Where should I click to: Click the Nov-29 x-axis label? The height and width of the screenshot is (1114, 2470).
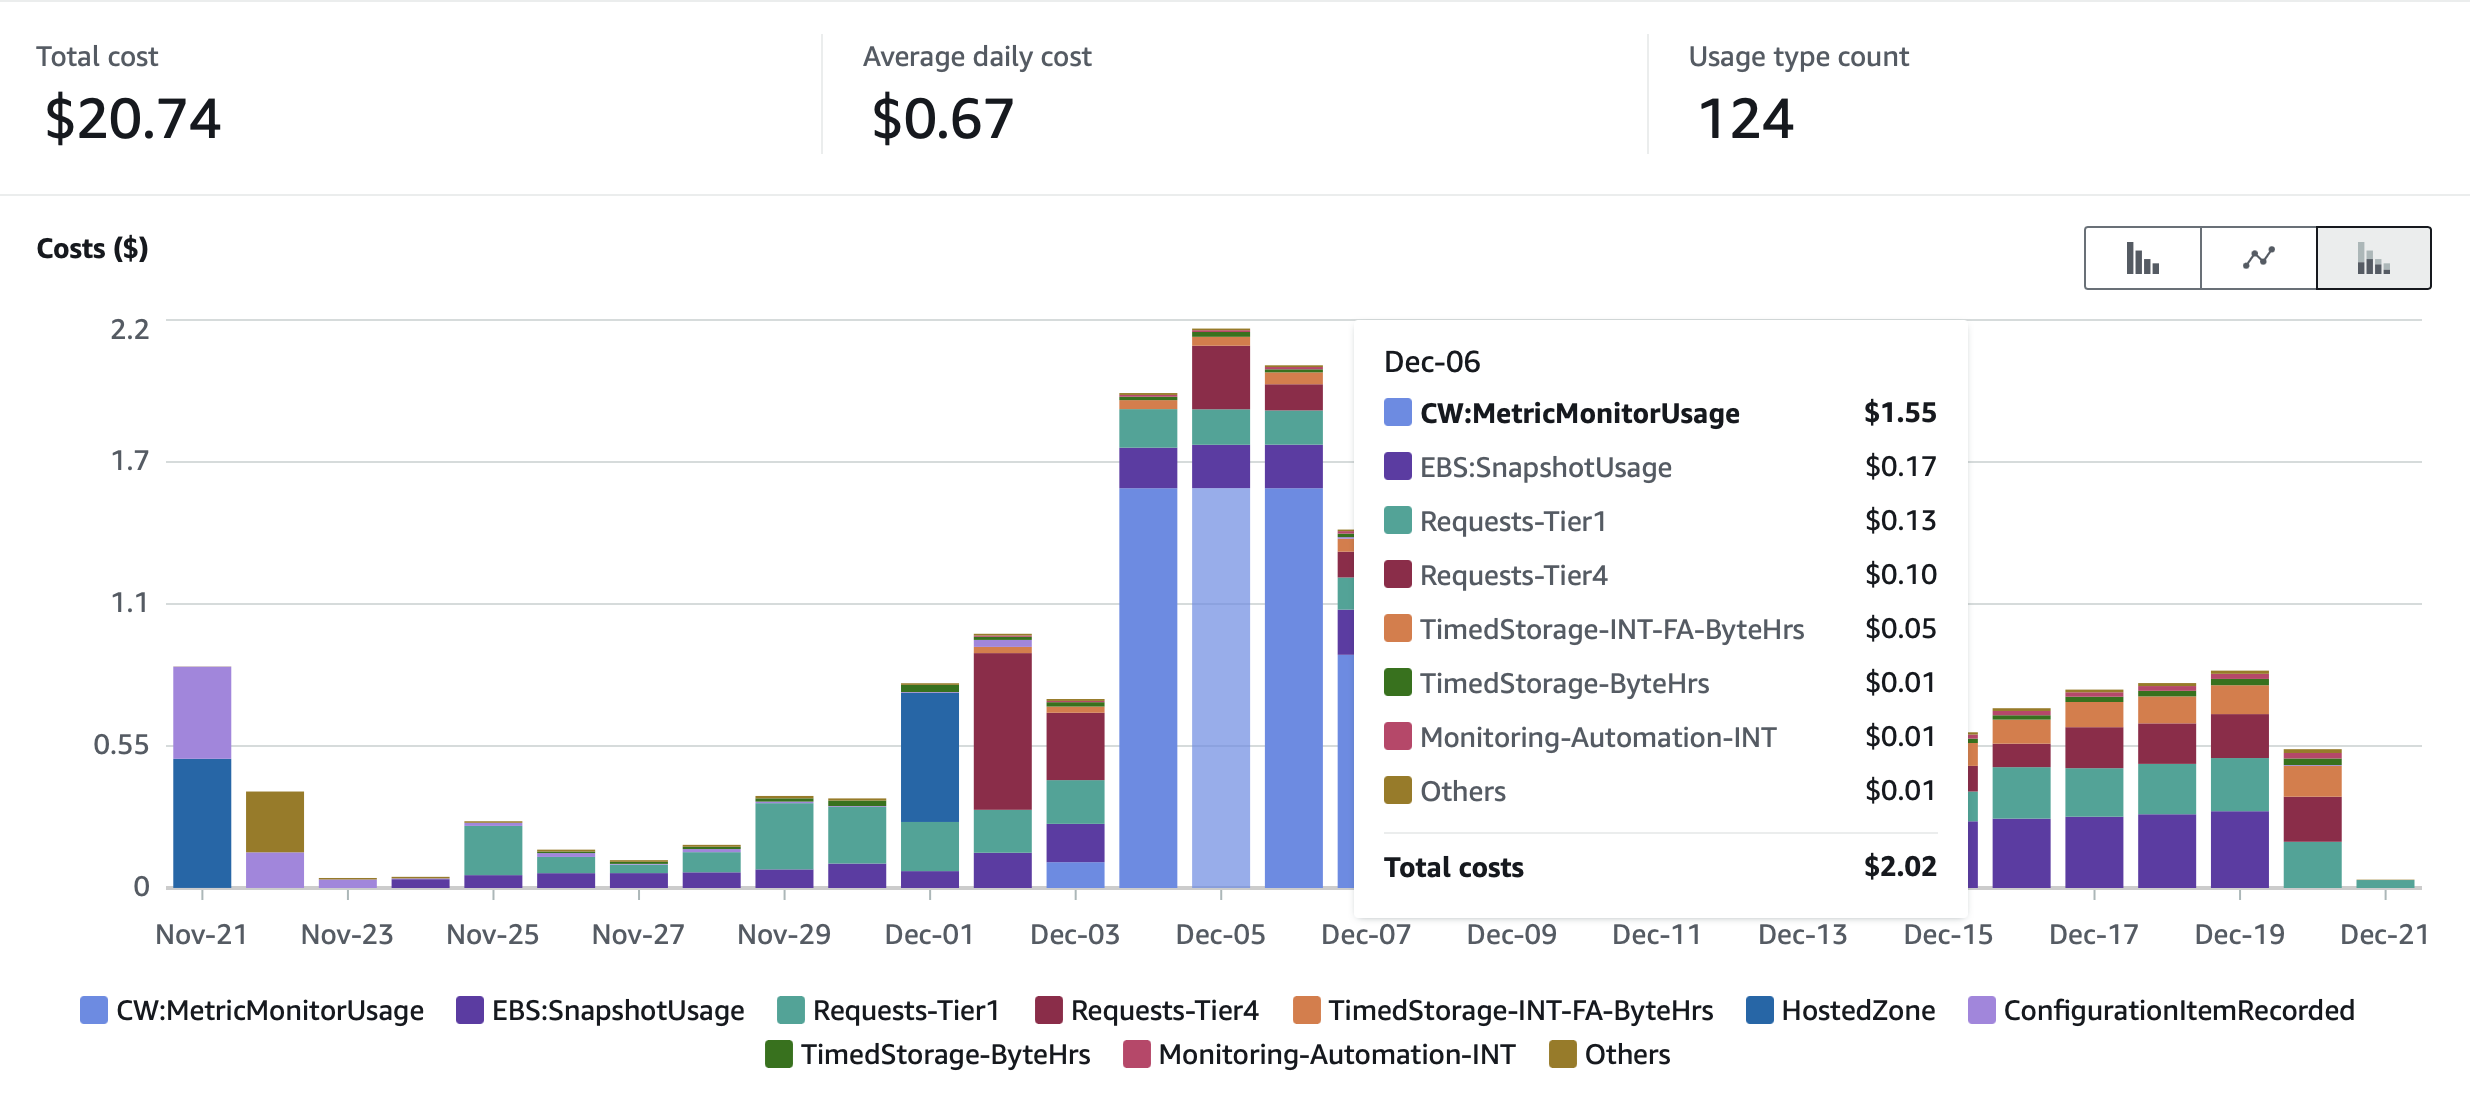point(784,934)
